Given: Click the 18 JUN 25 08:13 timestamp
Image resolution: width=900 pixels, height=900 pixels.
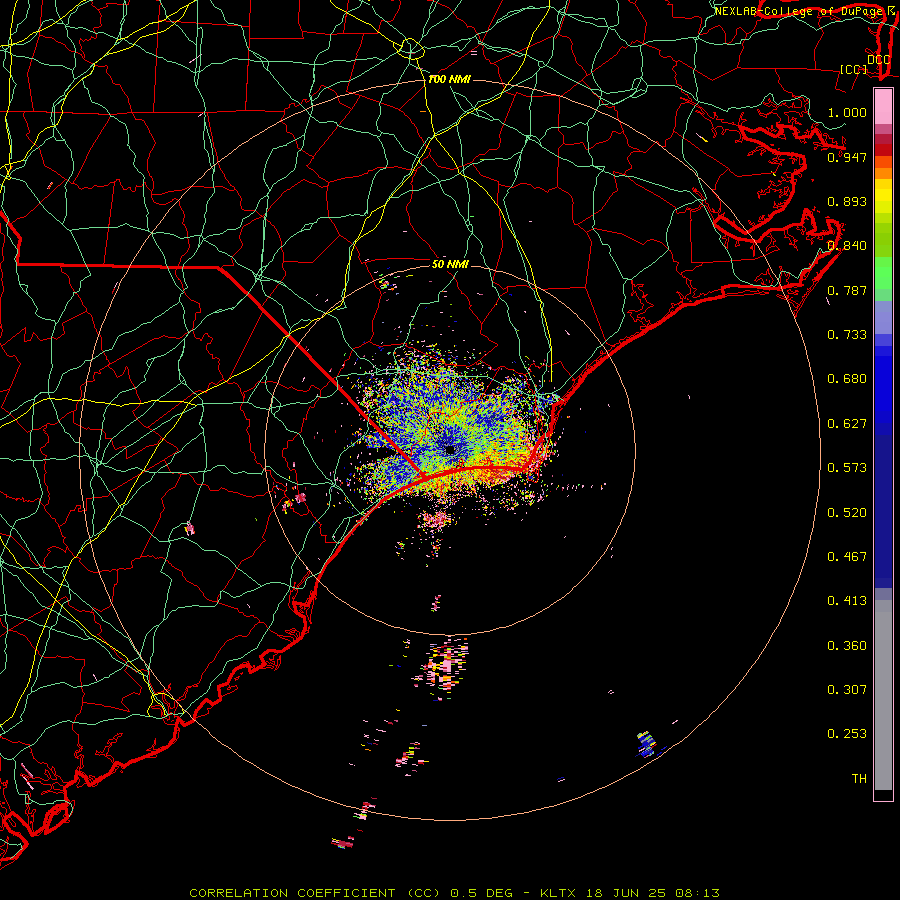Looking at the screenshot, I should point(653,893).
